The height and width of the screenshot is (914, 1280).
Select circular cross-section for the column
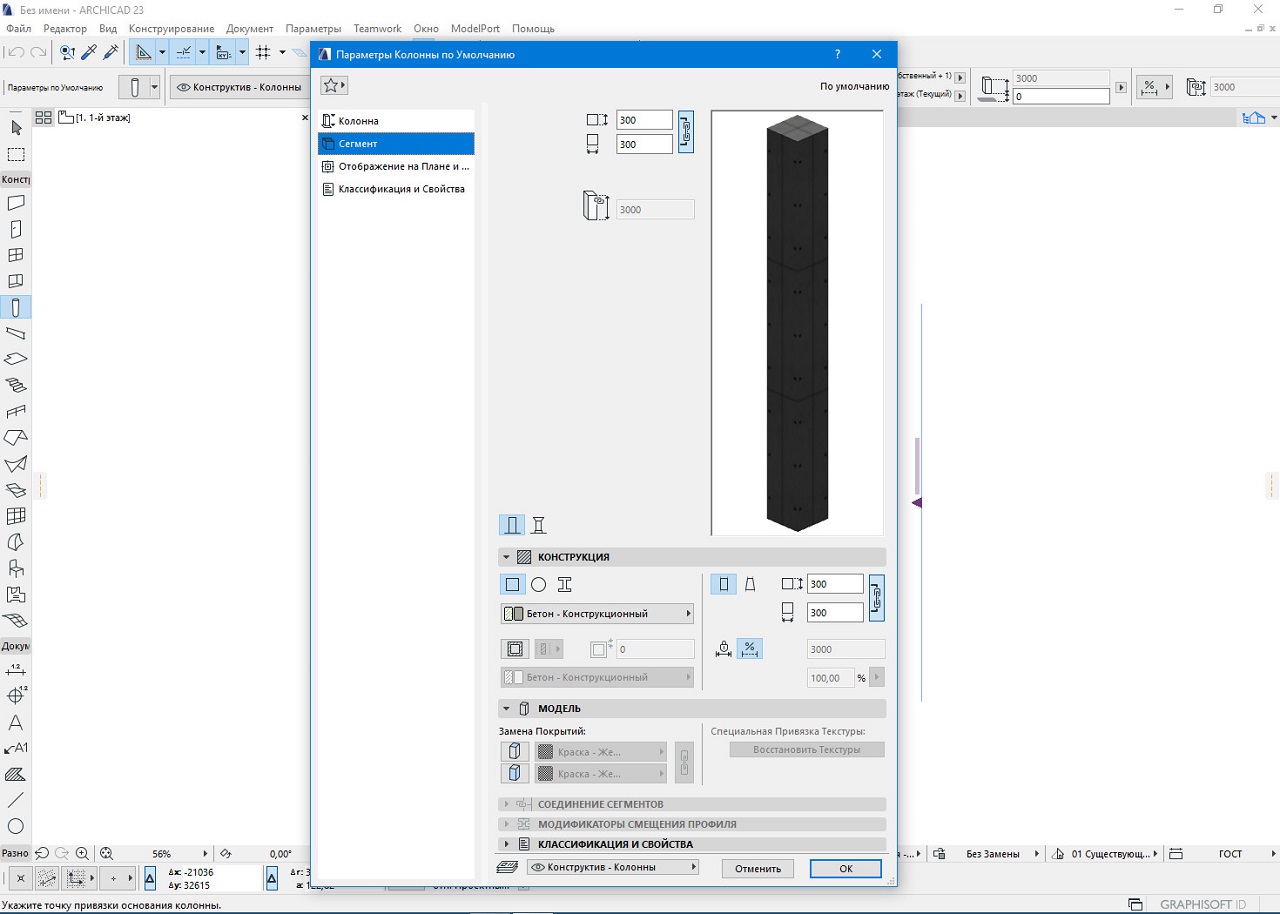538,585
